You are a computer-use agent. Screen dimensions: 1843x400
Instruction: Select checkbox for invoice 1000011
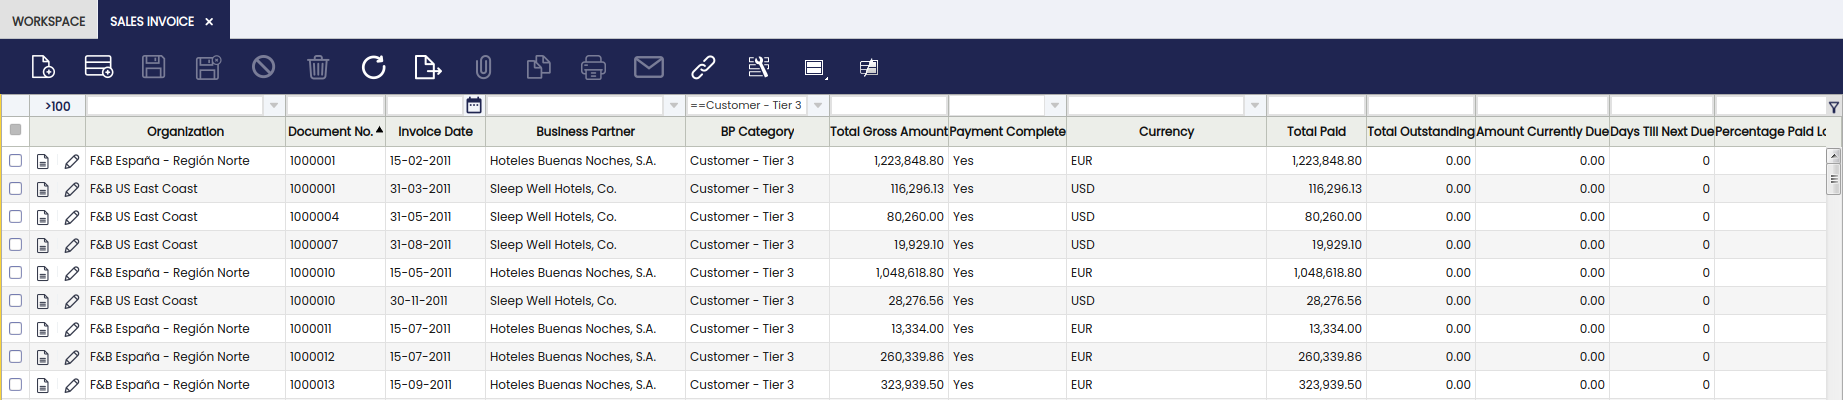pyautogui.click(x=15, y=328)
